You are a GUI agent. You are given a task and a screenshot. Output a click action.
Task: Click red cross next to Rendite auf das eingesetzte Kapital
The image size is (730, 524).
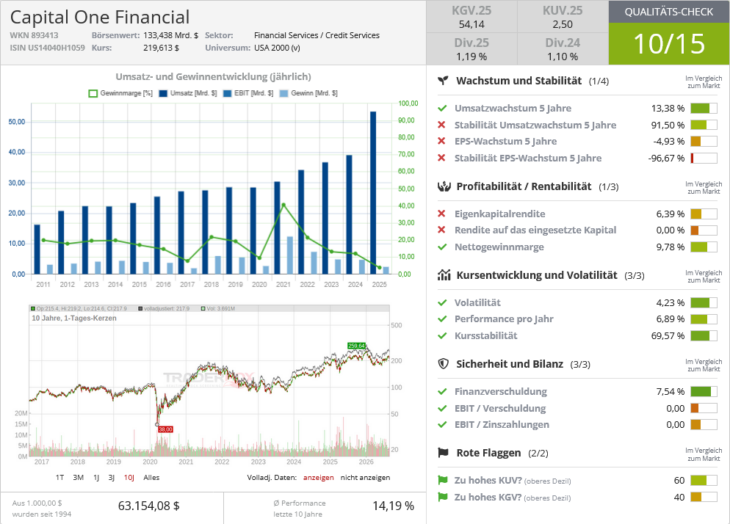tap(441, 230)
